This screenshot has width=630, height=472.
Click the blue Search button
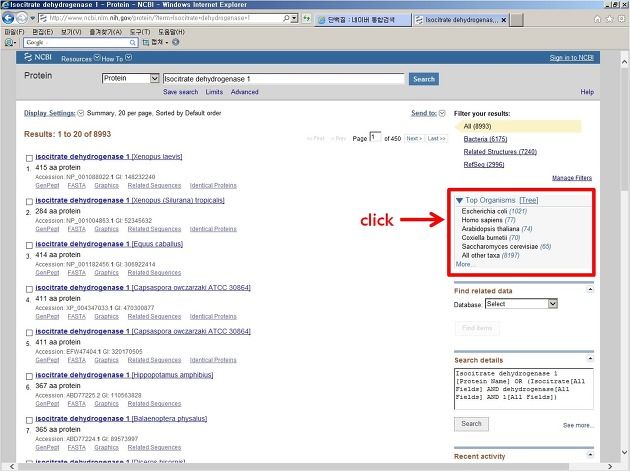pos(424,79)
